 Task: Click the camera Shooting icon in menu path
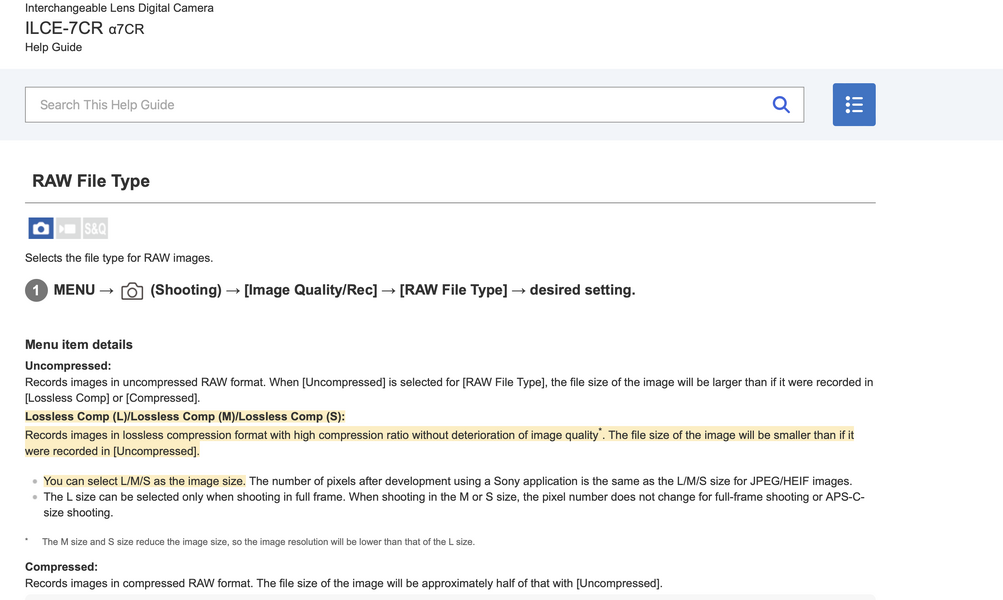[x=132, y=291]
